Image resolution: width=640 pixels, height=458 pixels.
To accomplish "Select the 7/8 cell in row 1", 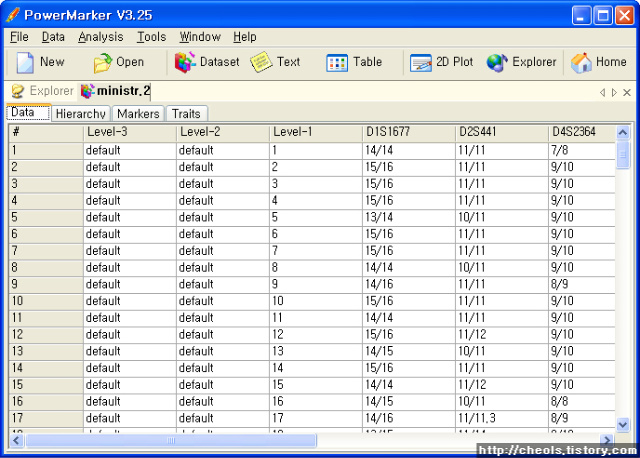I will click(582, 150).
